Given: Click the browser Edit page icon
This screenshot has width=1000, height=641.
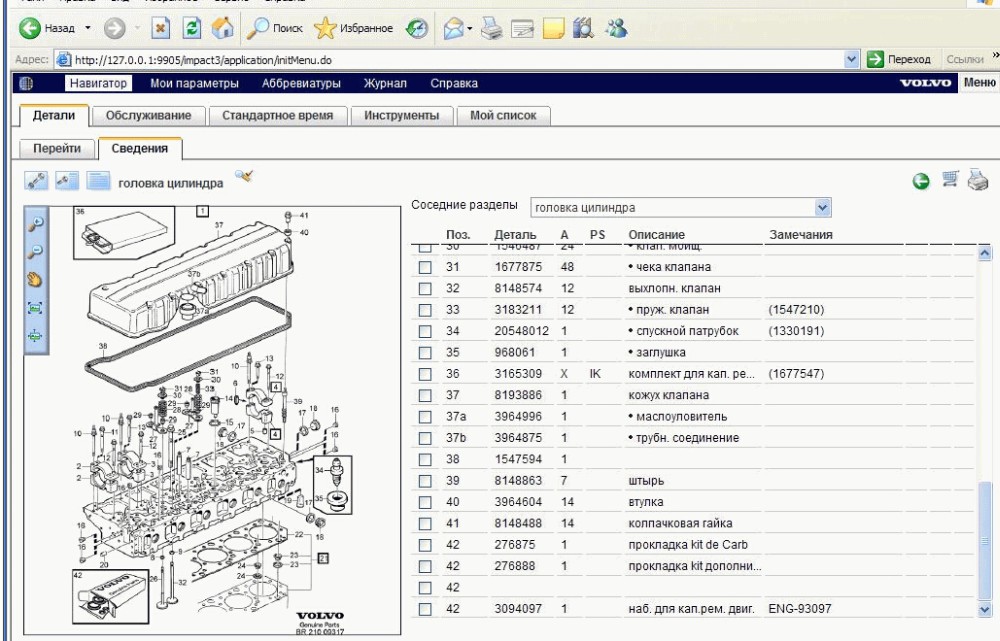Looking at the screenshot, I should pos(522,28).
